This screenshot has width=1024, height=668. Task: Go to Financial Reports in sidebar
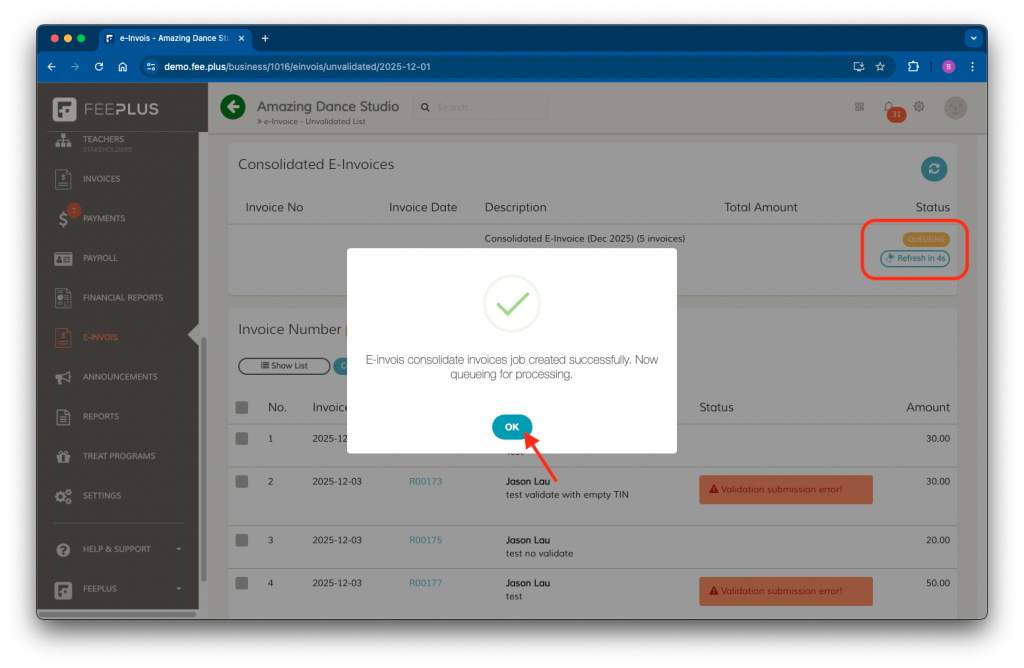(x=122, y=298)
